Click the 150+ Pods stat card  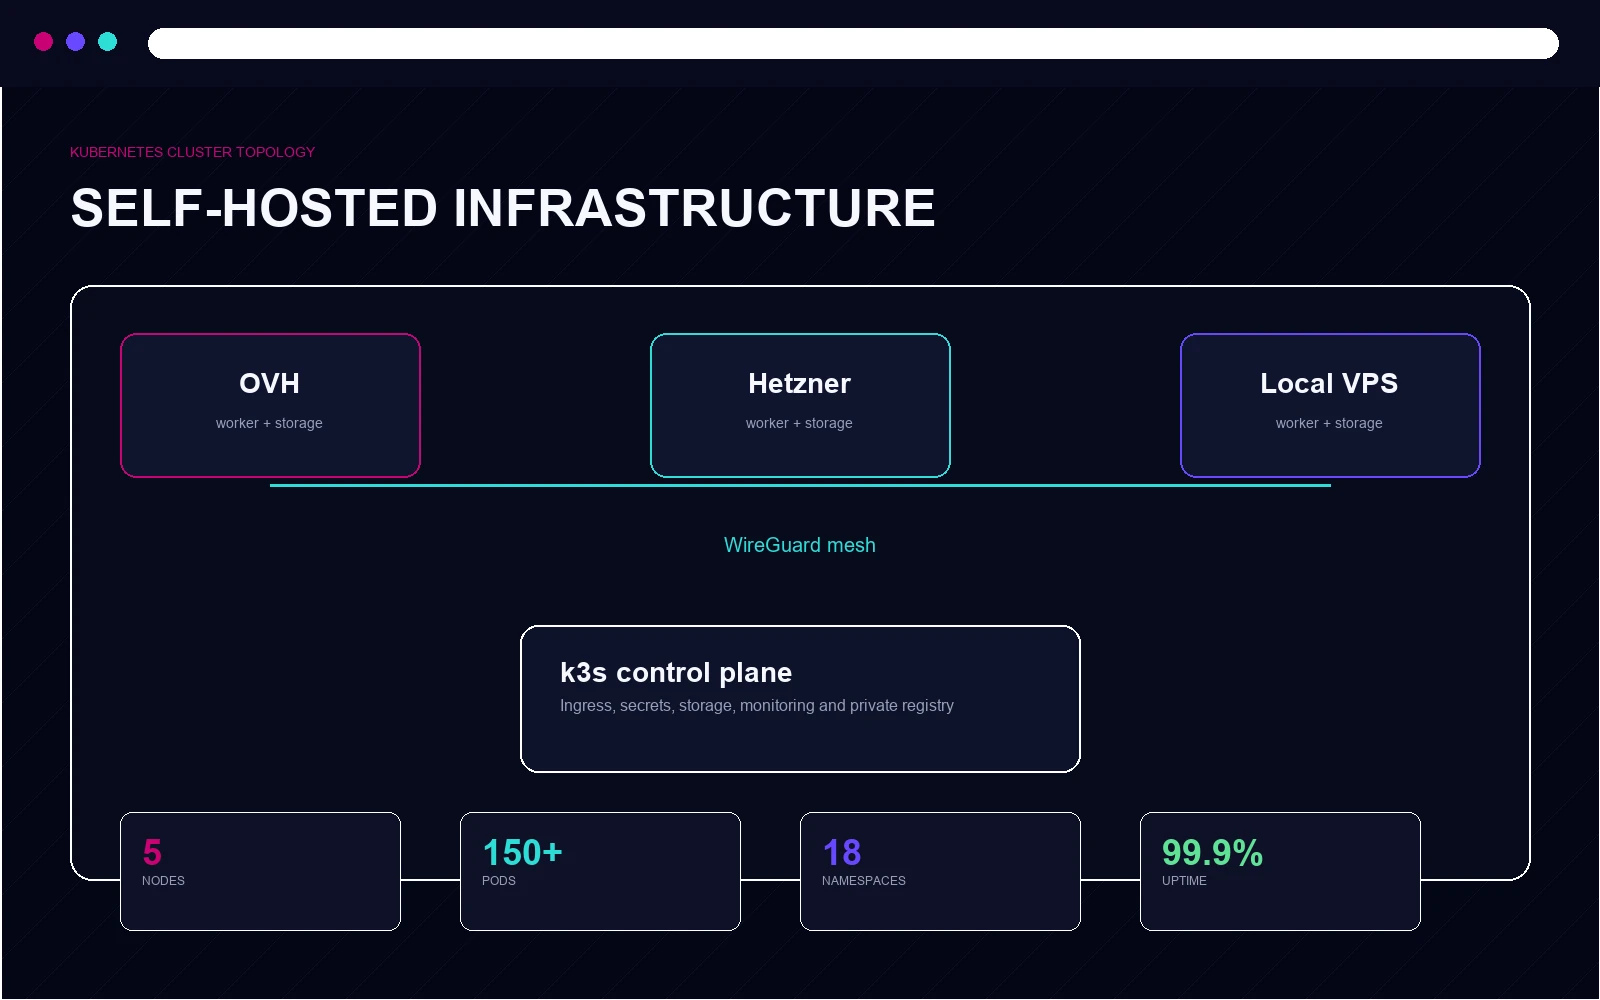[x=600, y=871]
